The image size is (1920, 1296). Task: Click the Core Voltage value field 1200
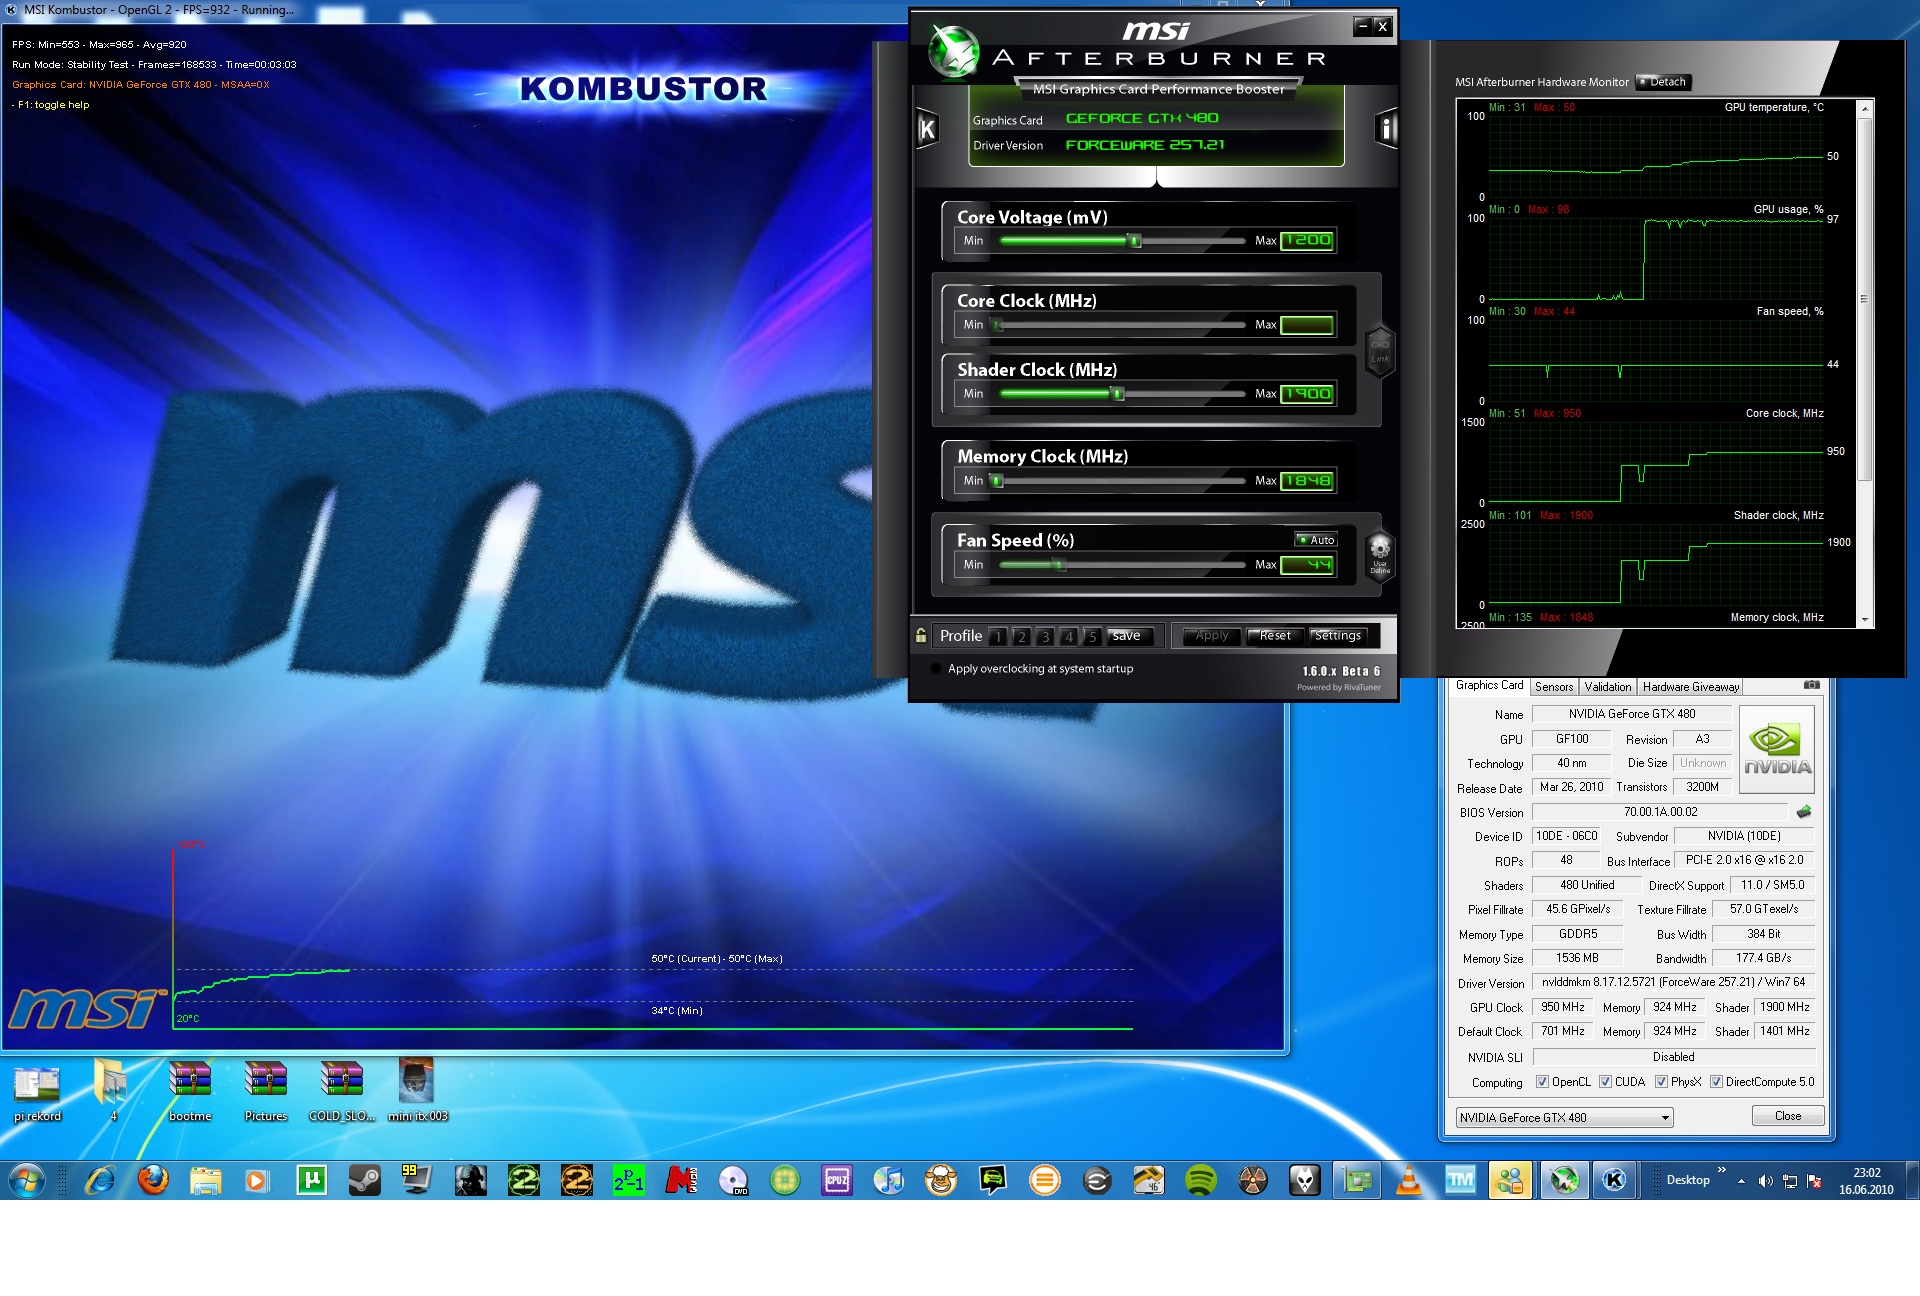point(1307,240)
